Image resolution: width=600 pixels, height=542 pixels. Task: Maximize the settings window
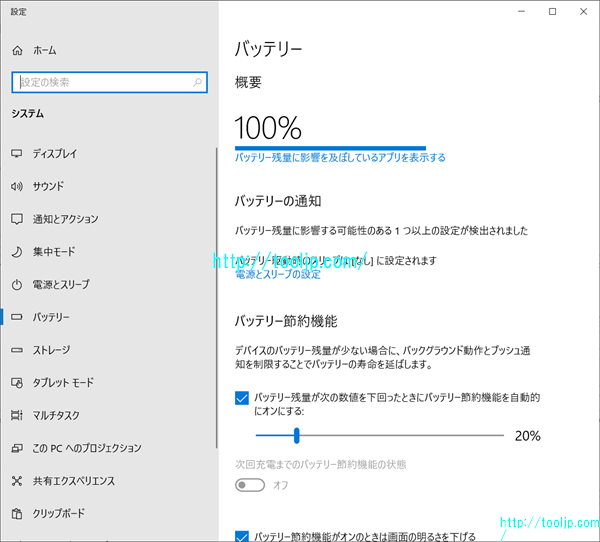(553, 11)
